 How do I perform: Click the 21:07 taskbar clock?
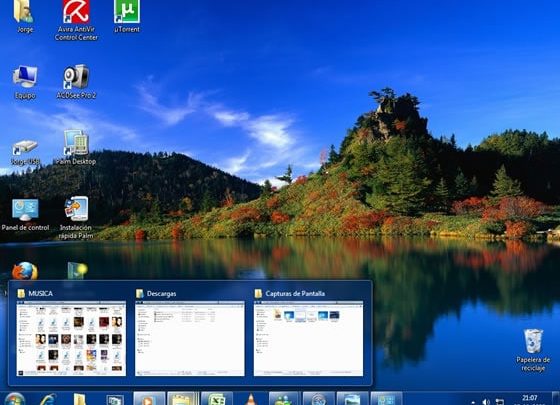click(530, 398)
